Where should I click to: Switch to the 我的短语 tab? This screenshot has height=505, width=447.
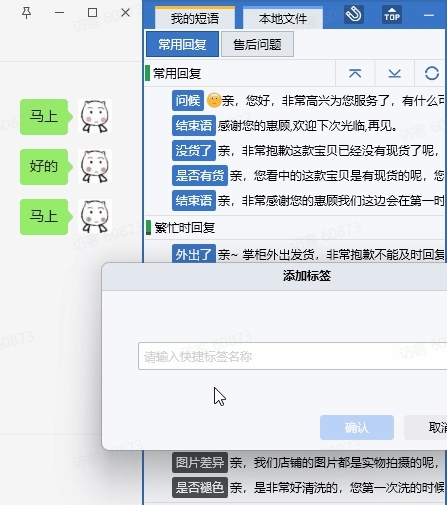pos(195,18)
